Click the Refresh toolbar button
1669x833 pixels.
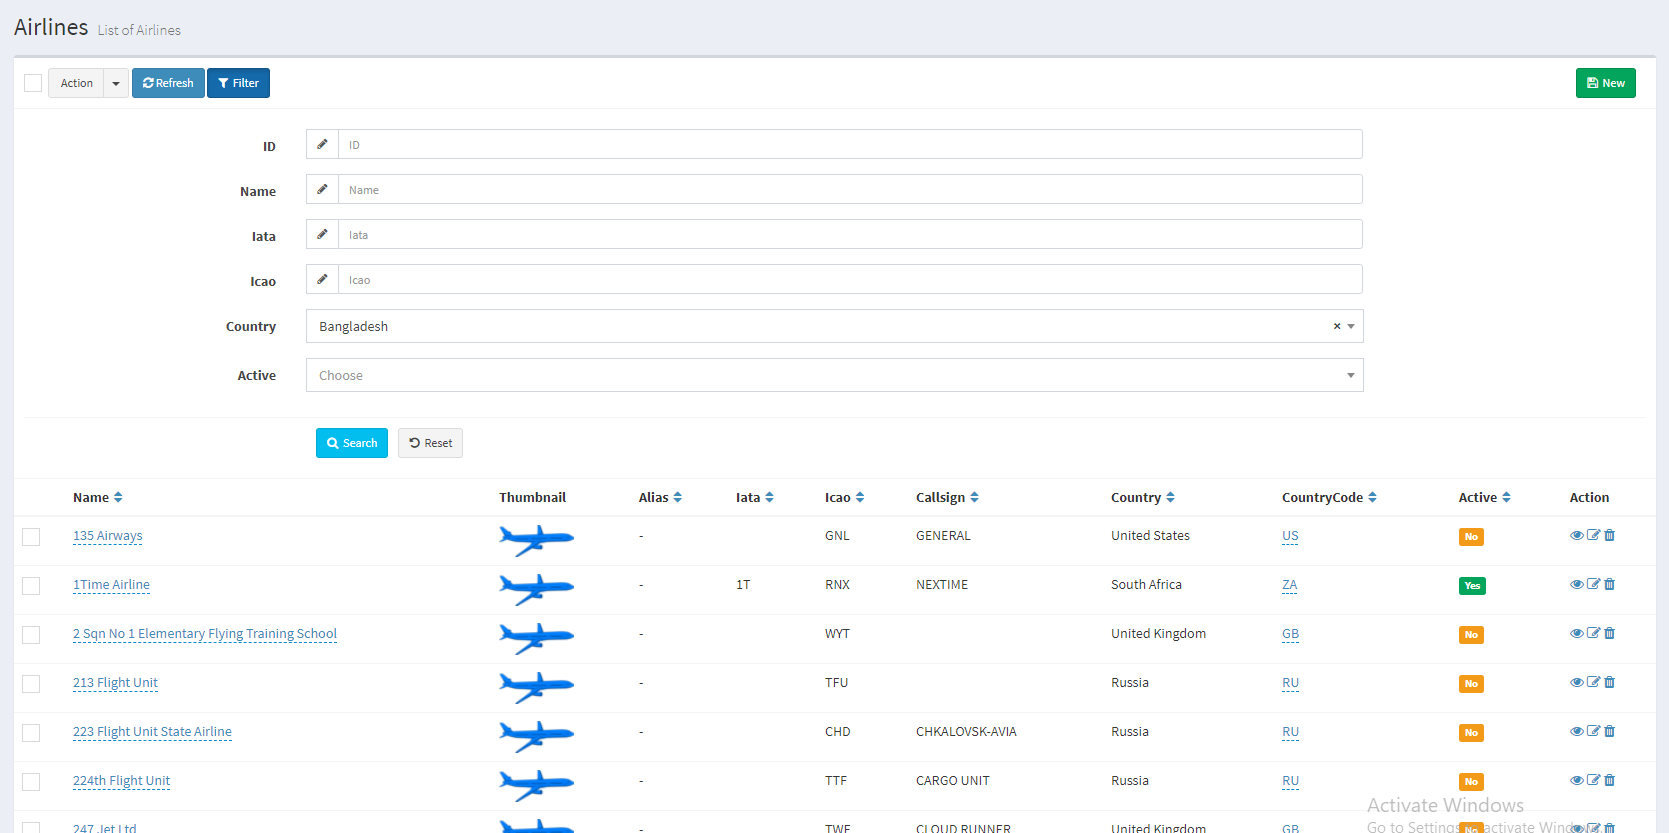pyautogui.click(x=168, y=83)
